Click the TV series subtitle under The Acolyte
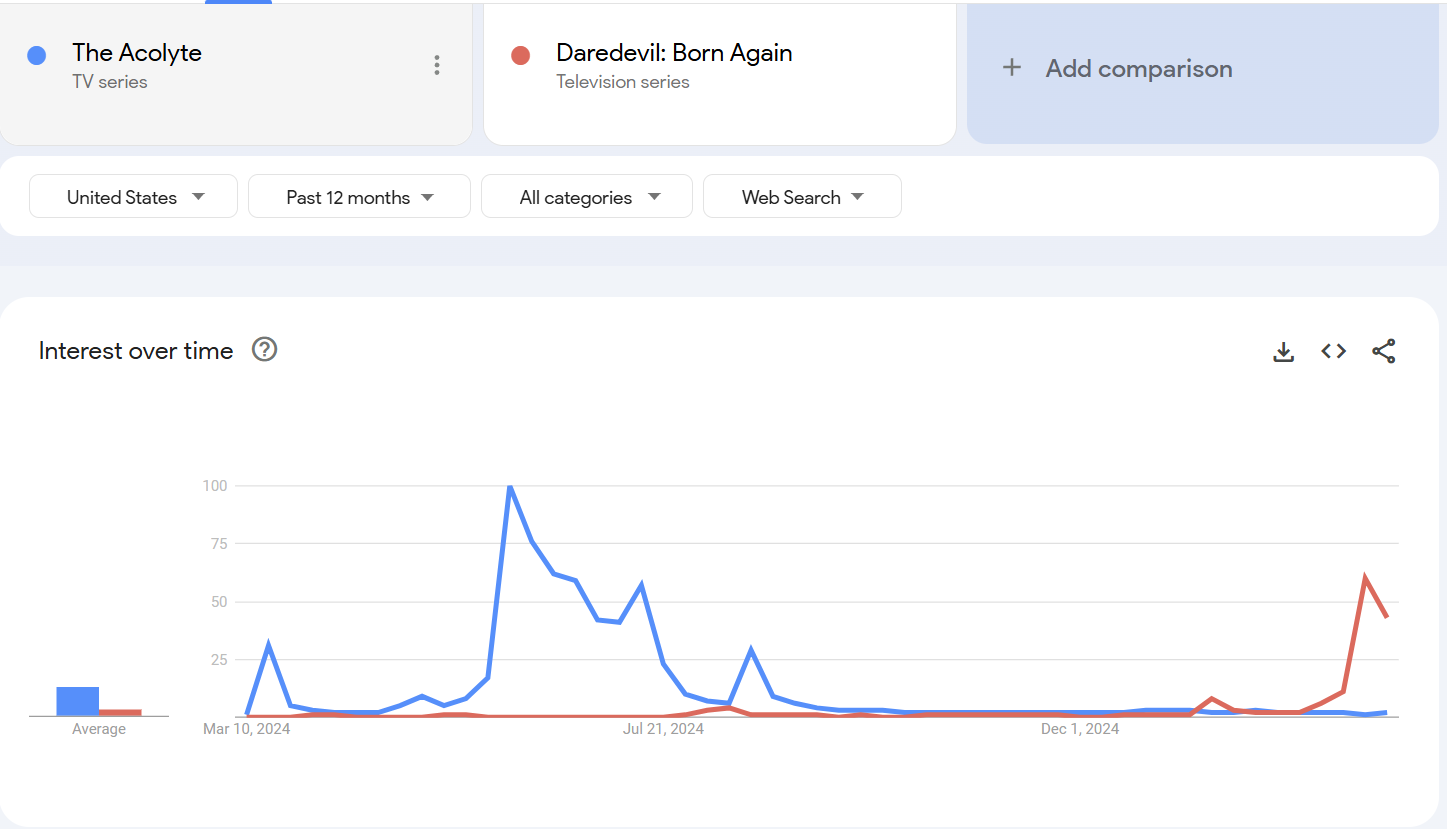This screenshot has height=829, width=1447. click(110, 82)
